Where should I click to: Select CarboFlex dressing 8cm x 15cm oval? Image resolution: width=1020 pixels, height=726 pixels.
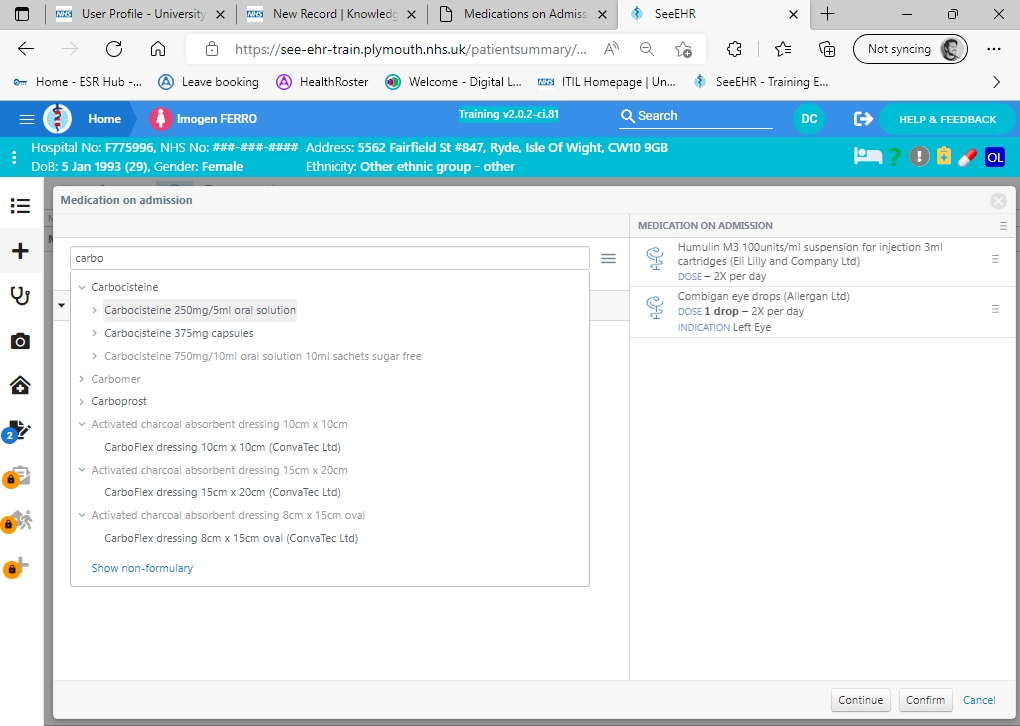pos(231,538)
